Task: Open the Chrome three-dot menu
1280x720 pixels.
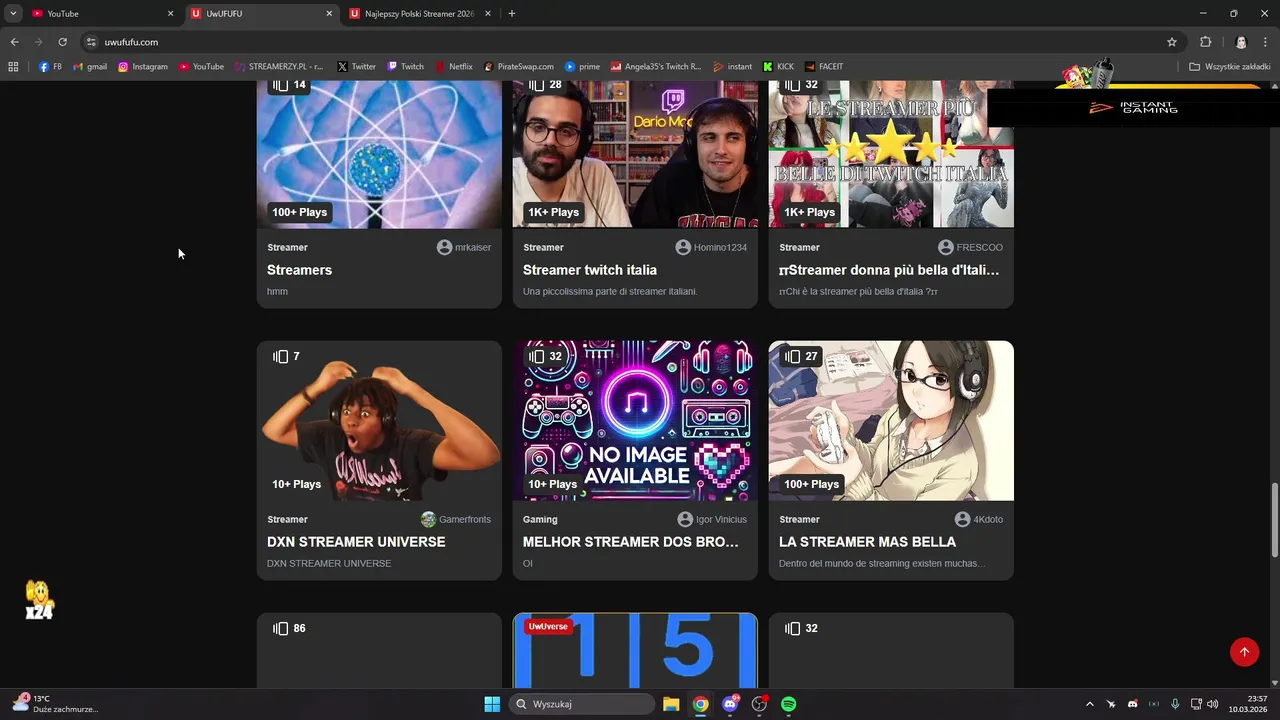Action: coord(1267,42)
